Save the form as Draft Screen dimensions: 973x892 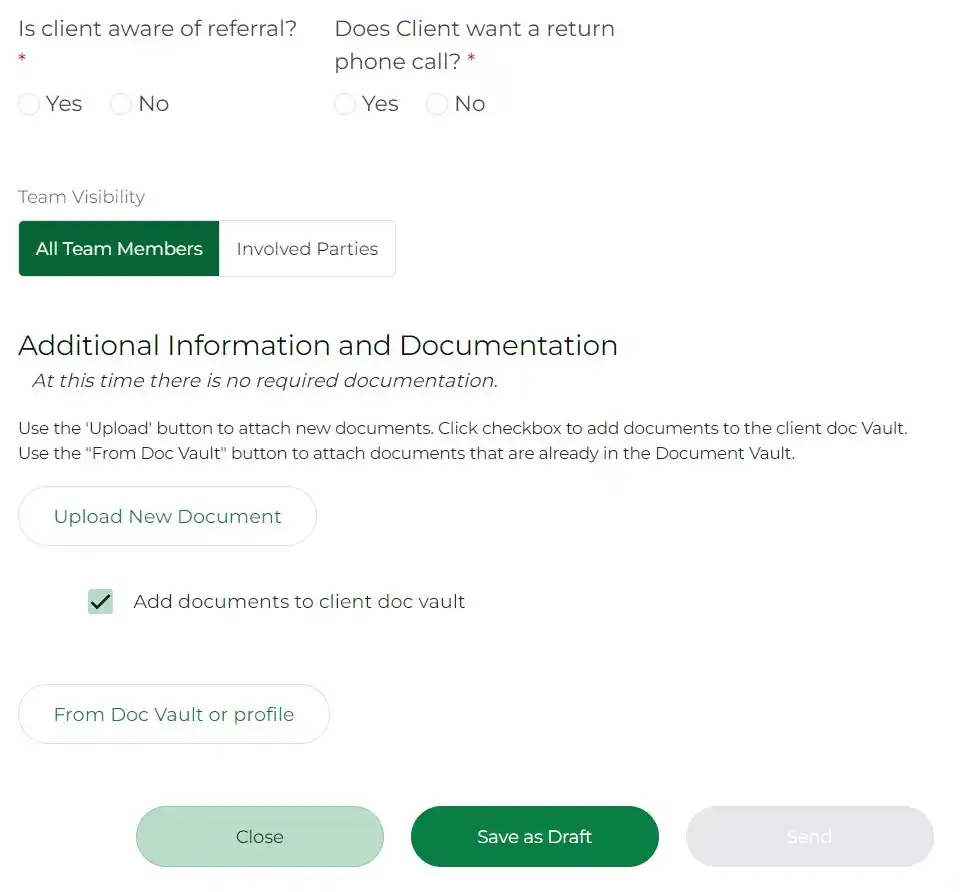pos(535,837)
